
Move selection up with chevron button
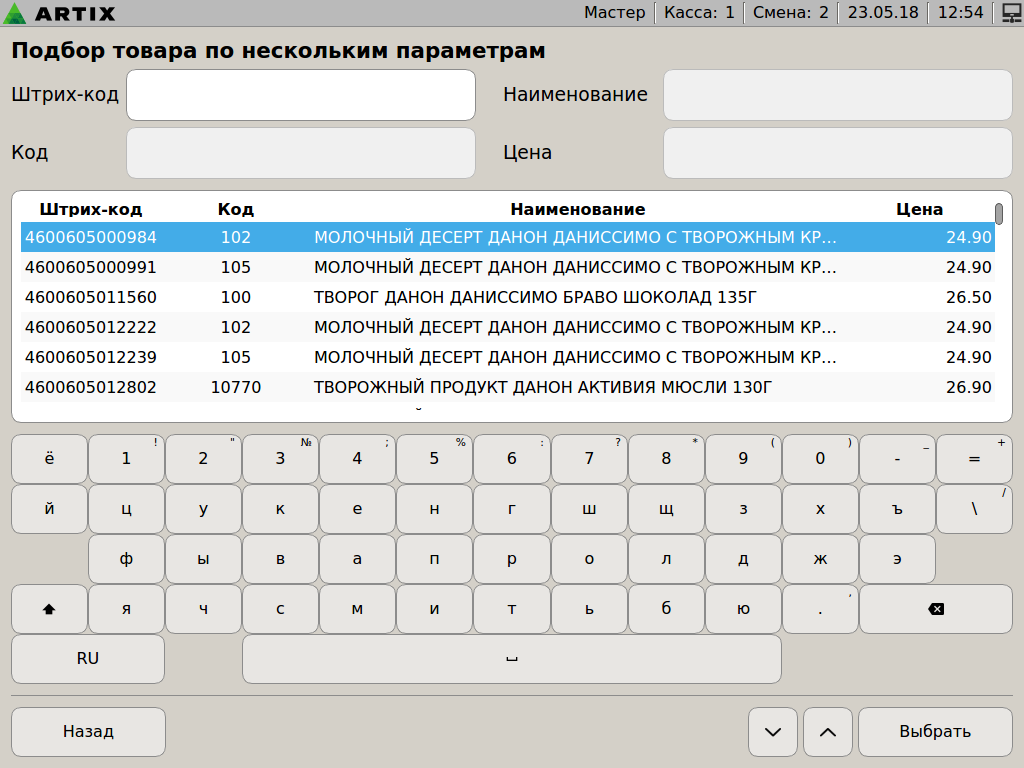coord(828,732)
